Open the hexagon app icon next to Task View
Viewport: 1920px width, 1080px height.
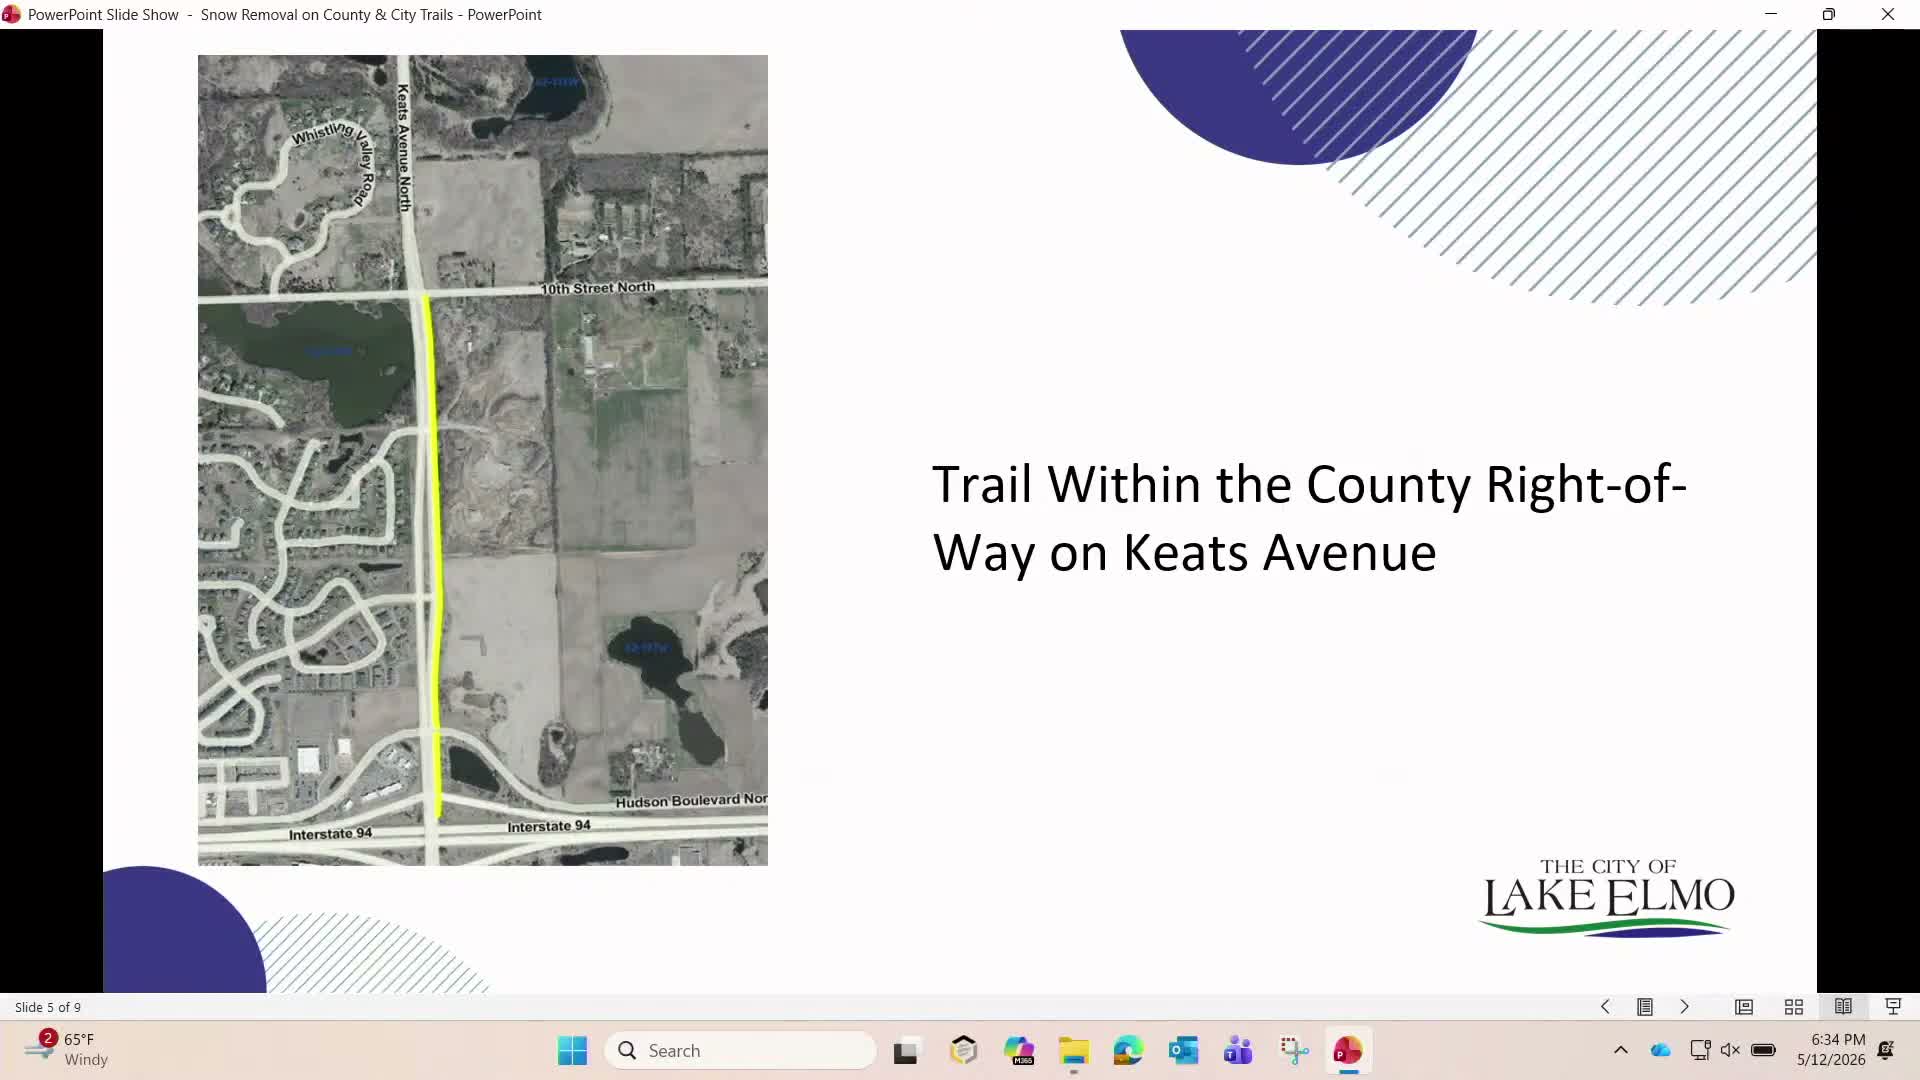coord(964,1051)
